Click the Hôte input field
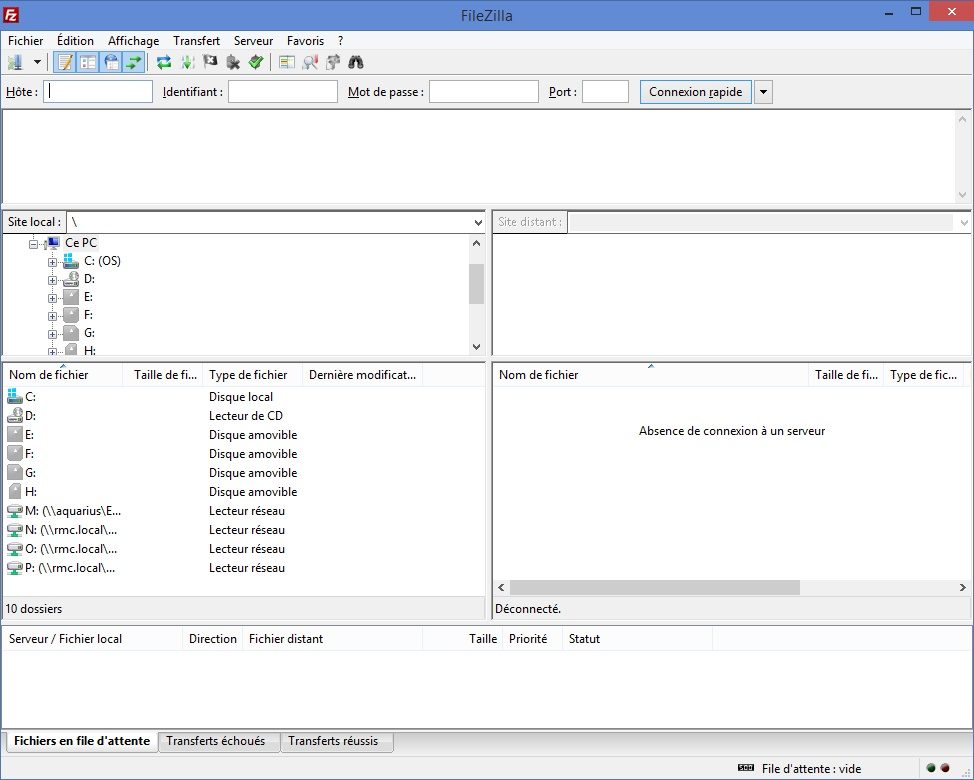Image resolution: width=974 pixels, height=780 pixels. tap(98, 92)
